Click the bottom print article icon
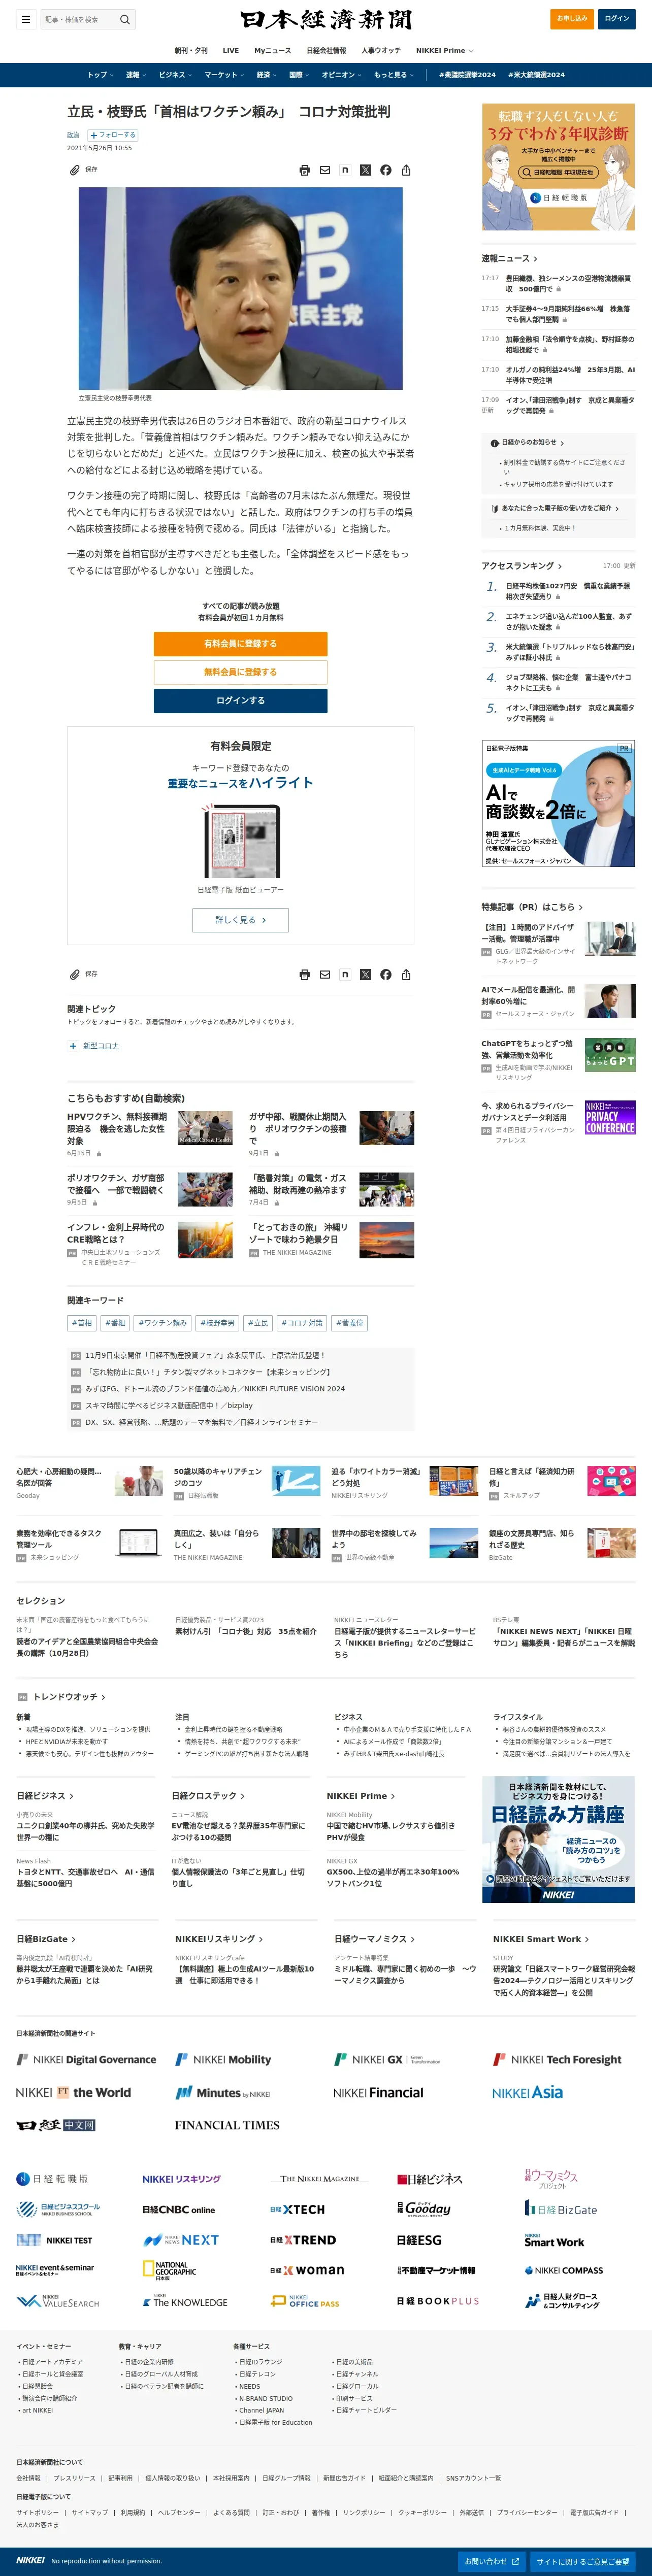Screen dimensions: 652x2576 [x=305, y=974]
